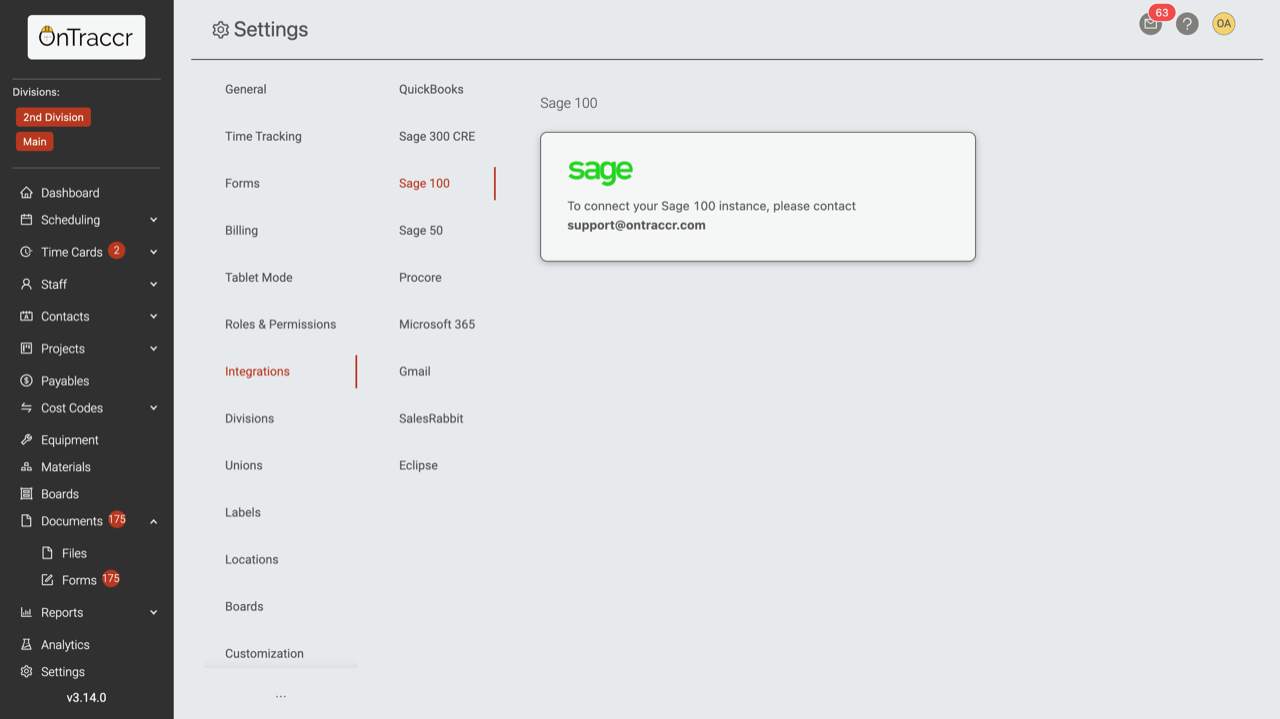Click the ellipsis below settings list
This screenshot has height=719, width=1280.
[281, 696]
